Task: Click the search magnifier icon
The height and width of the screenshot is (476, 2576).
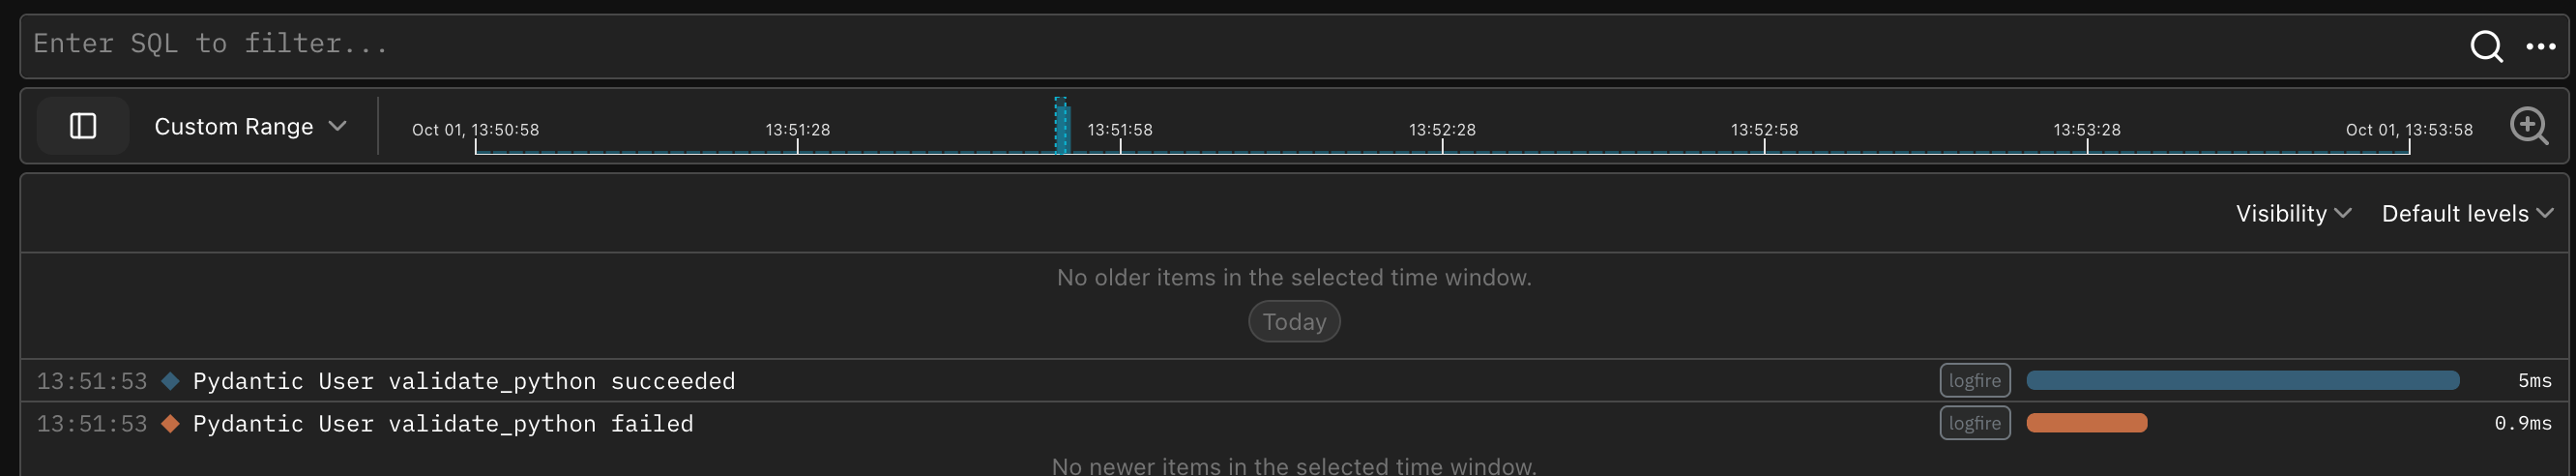Action: click(x=2486, y=46)
